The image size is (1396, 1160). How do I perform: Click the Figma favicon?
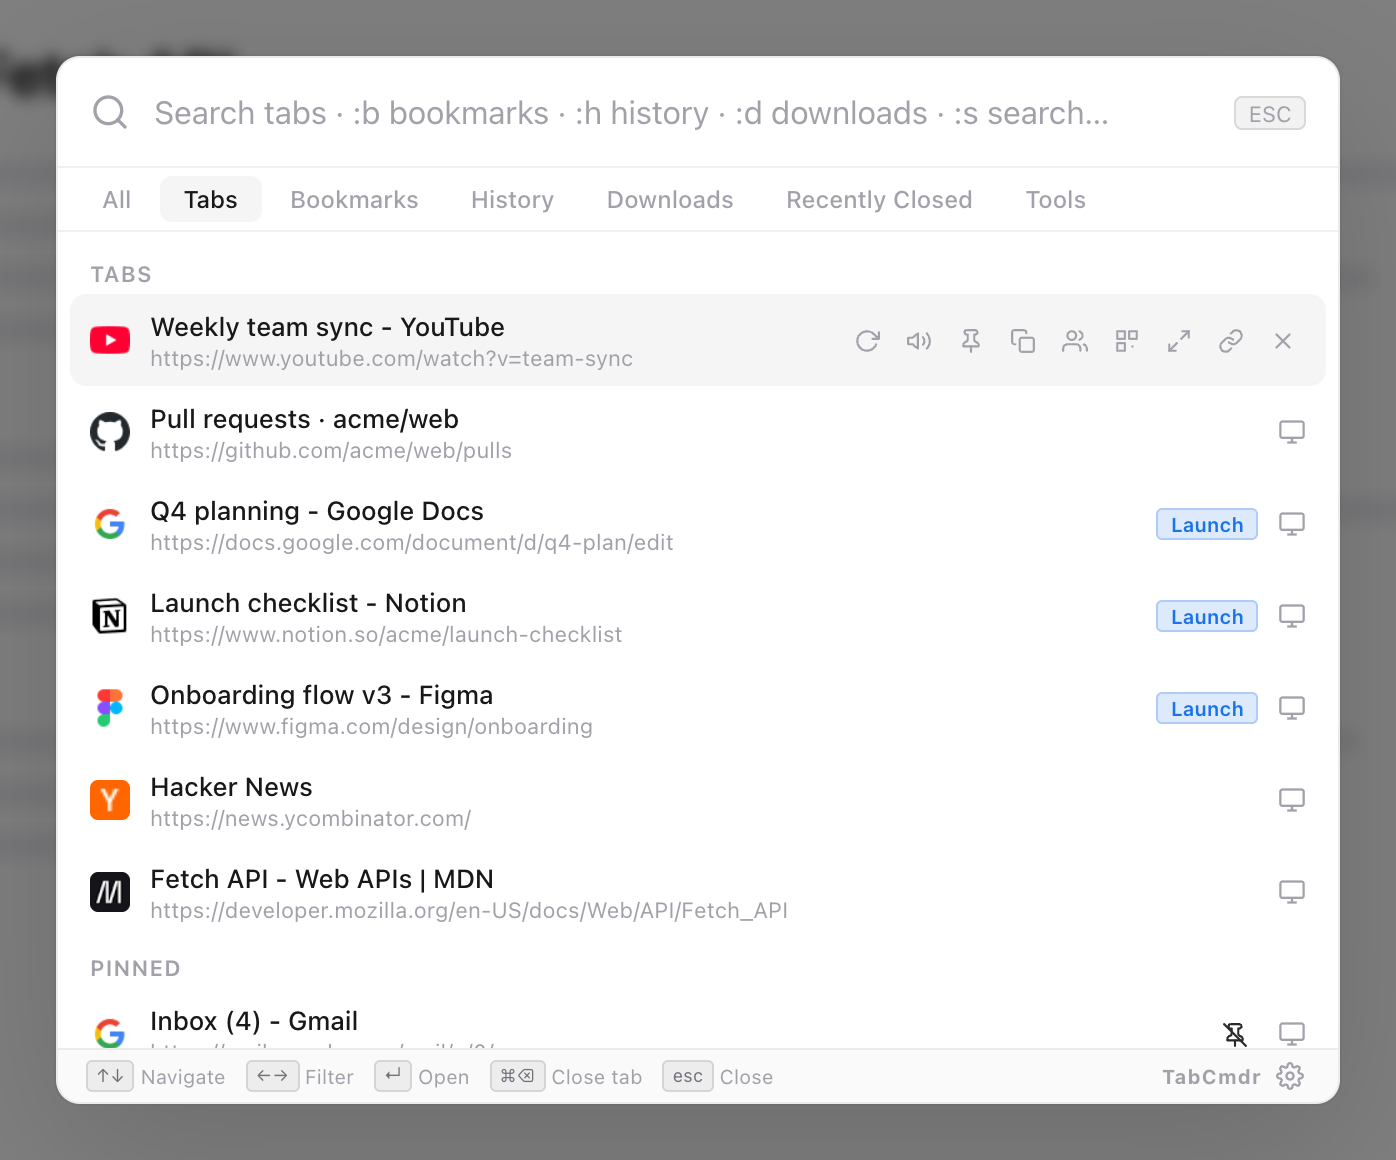(x=110, y=708)
